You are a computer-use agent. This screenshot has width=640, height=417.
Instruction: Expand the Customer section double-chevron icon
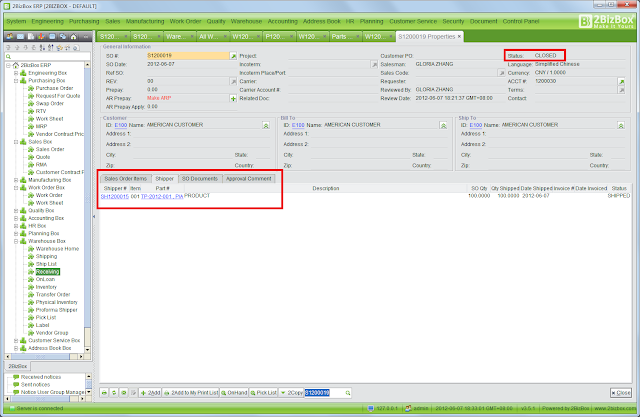click(266, 126)
